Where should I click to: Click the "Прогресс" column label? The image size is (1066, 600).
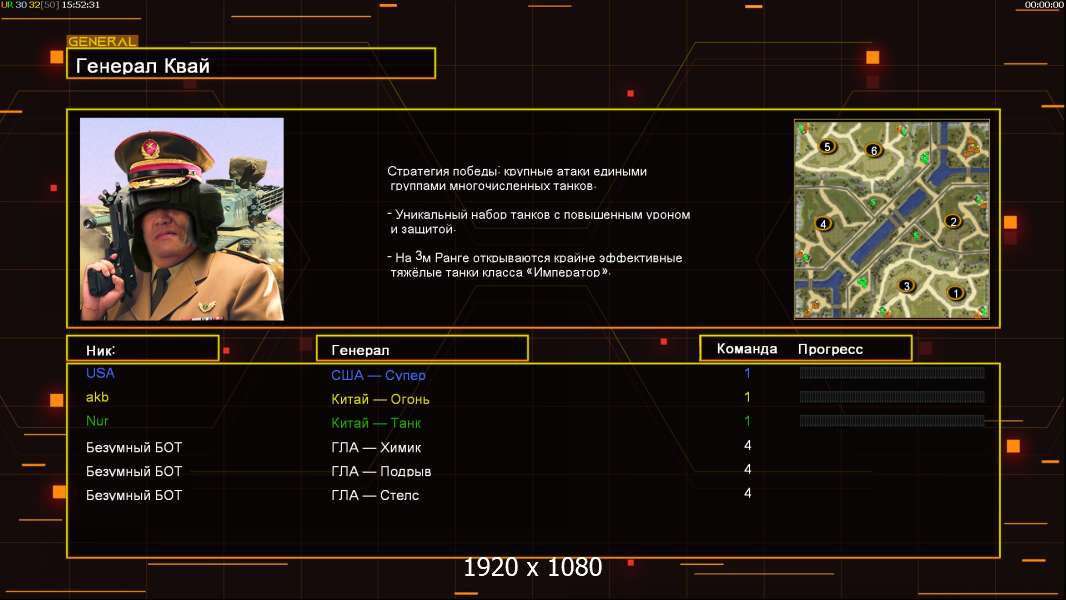click(830, 349)
